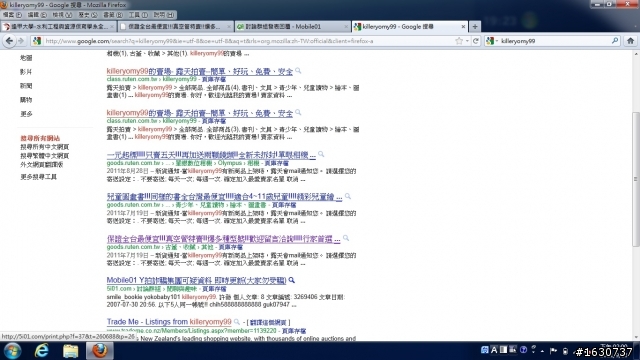The height and width of the screenshot is (360, 640).
Task: Choose 搜尋所有中文網頁 option
Action: point(44,147)
